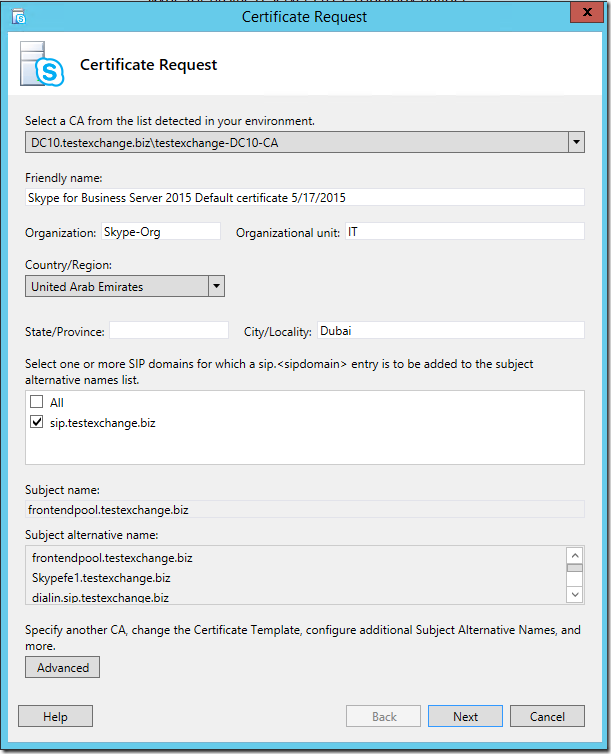Open the Advanced settings button
Viewport: 611px width, 754px height.
[62, 667]
